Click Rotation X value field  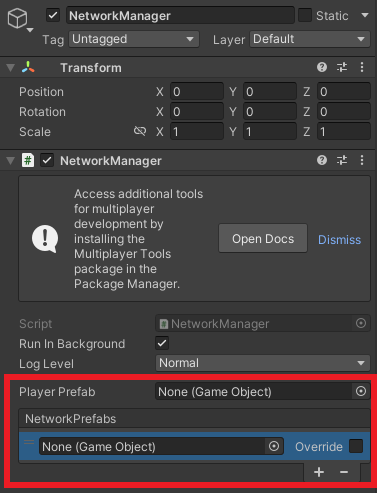tap(197, 111)
